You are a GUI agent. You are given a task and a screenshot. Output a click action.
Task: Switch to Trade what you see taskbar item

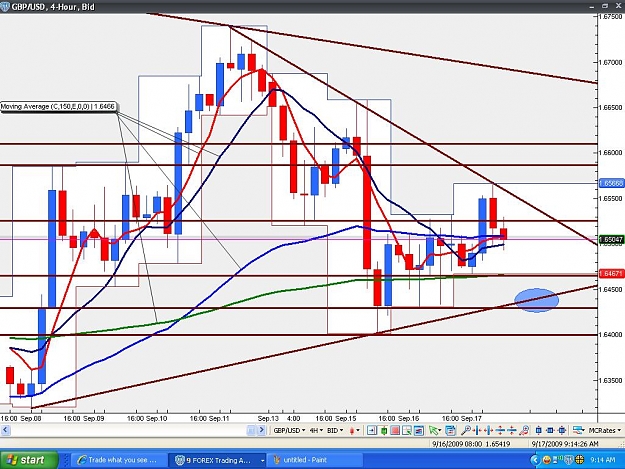118,460
